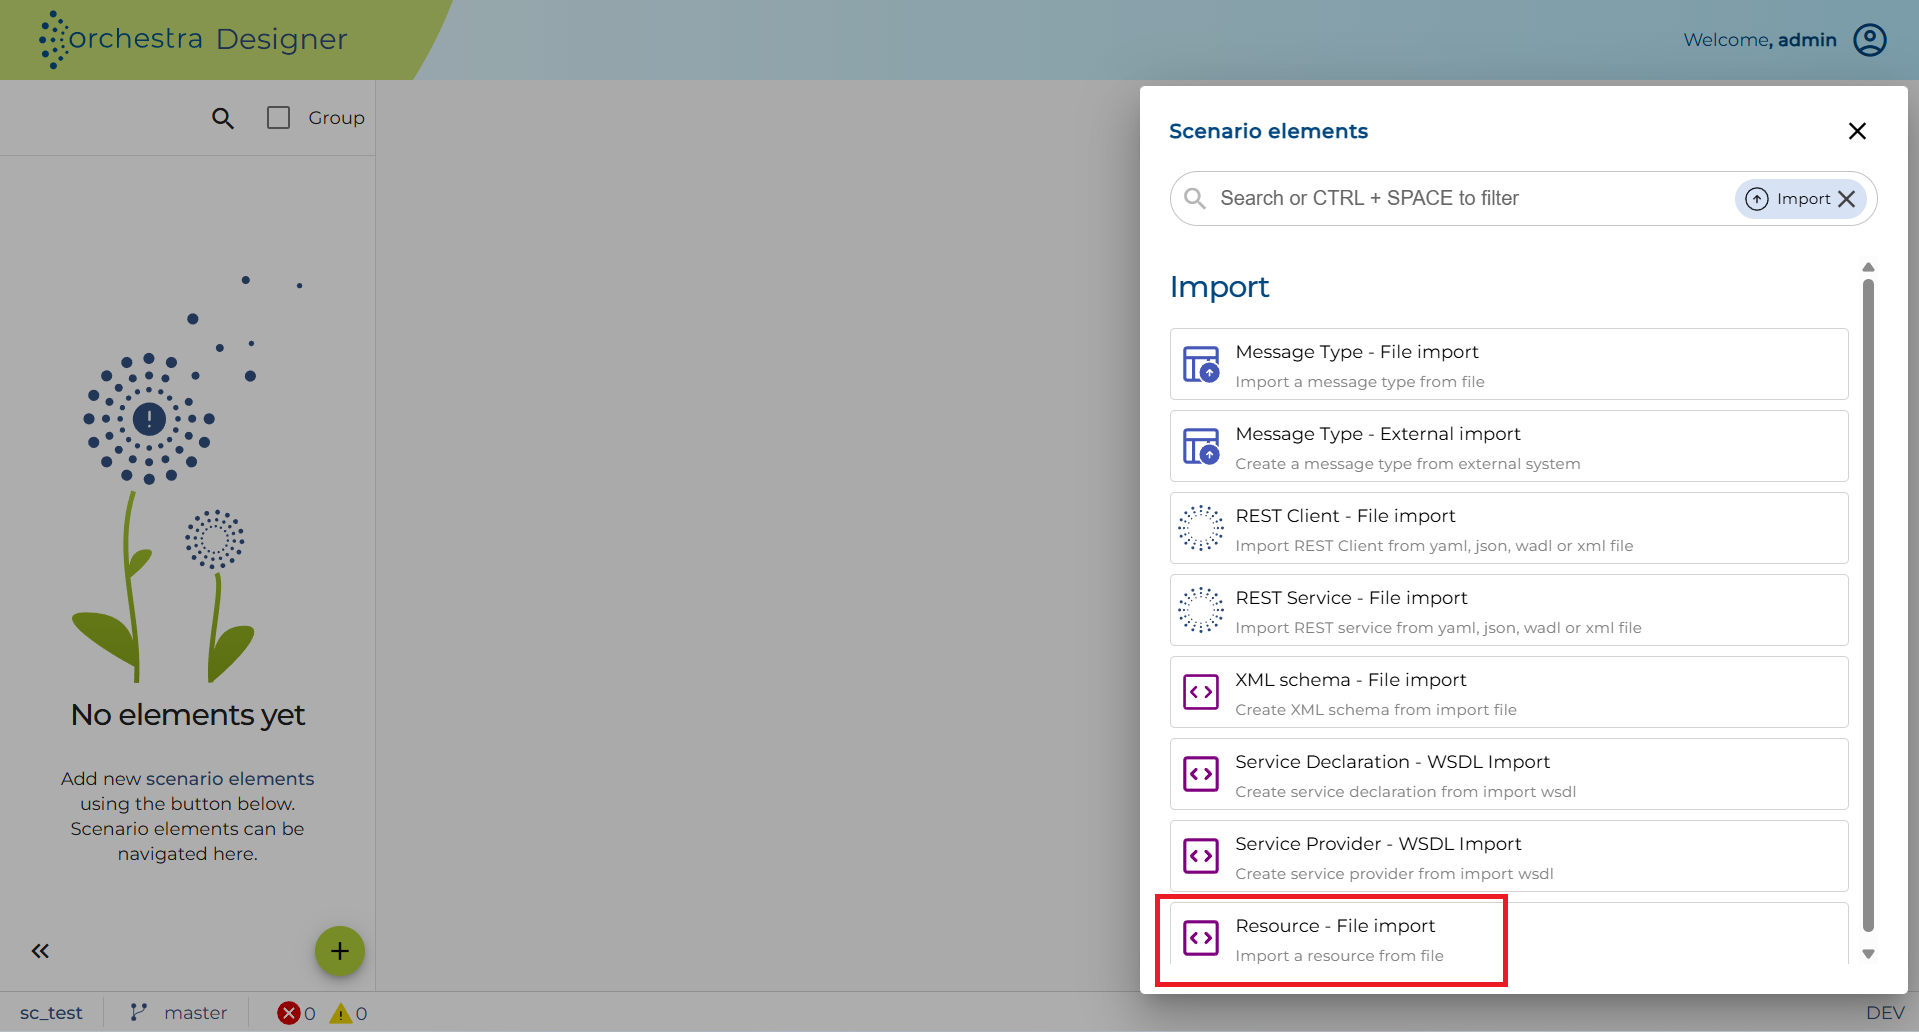The width and height of the screenshot is (1919, 1032).
Task: Show errors via the red error icon
Action: pos(289,1013)
